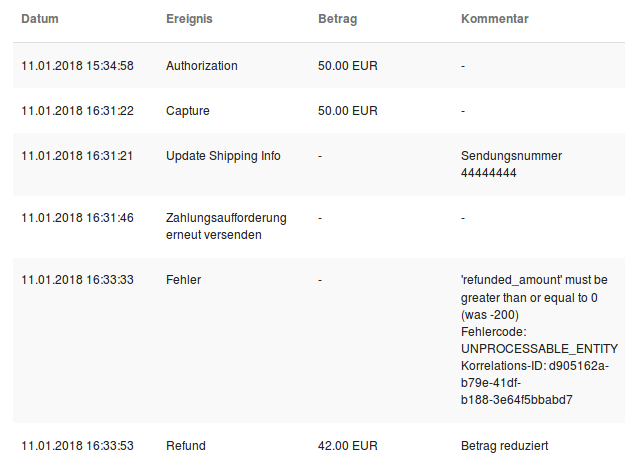Select the Refund event cell
The height and width of the screenshot is (466, 625).
[186, 446]
